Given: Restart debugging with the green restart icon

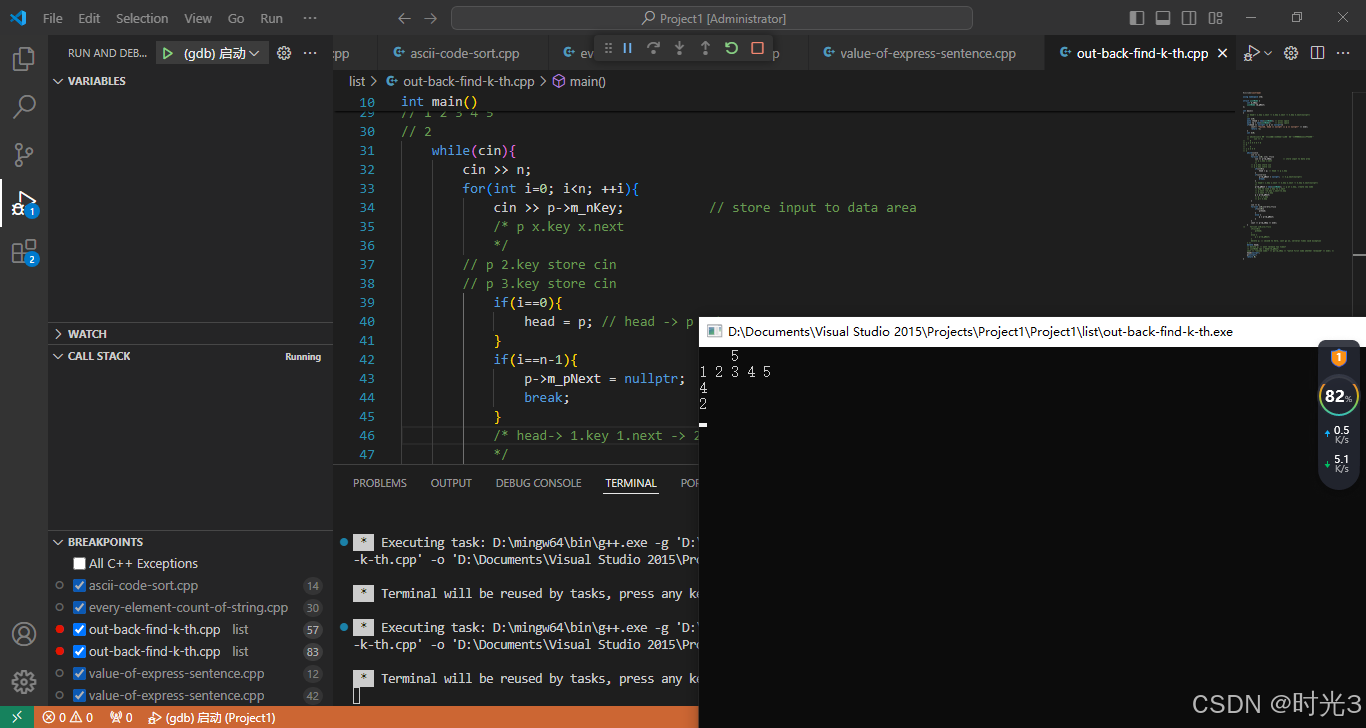Looking at the screenshot, I should (x=731, y=48).
